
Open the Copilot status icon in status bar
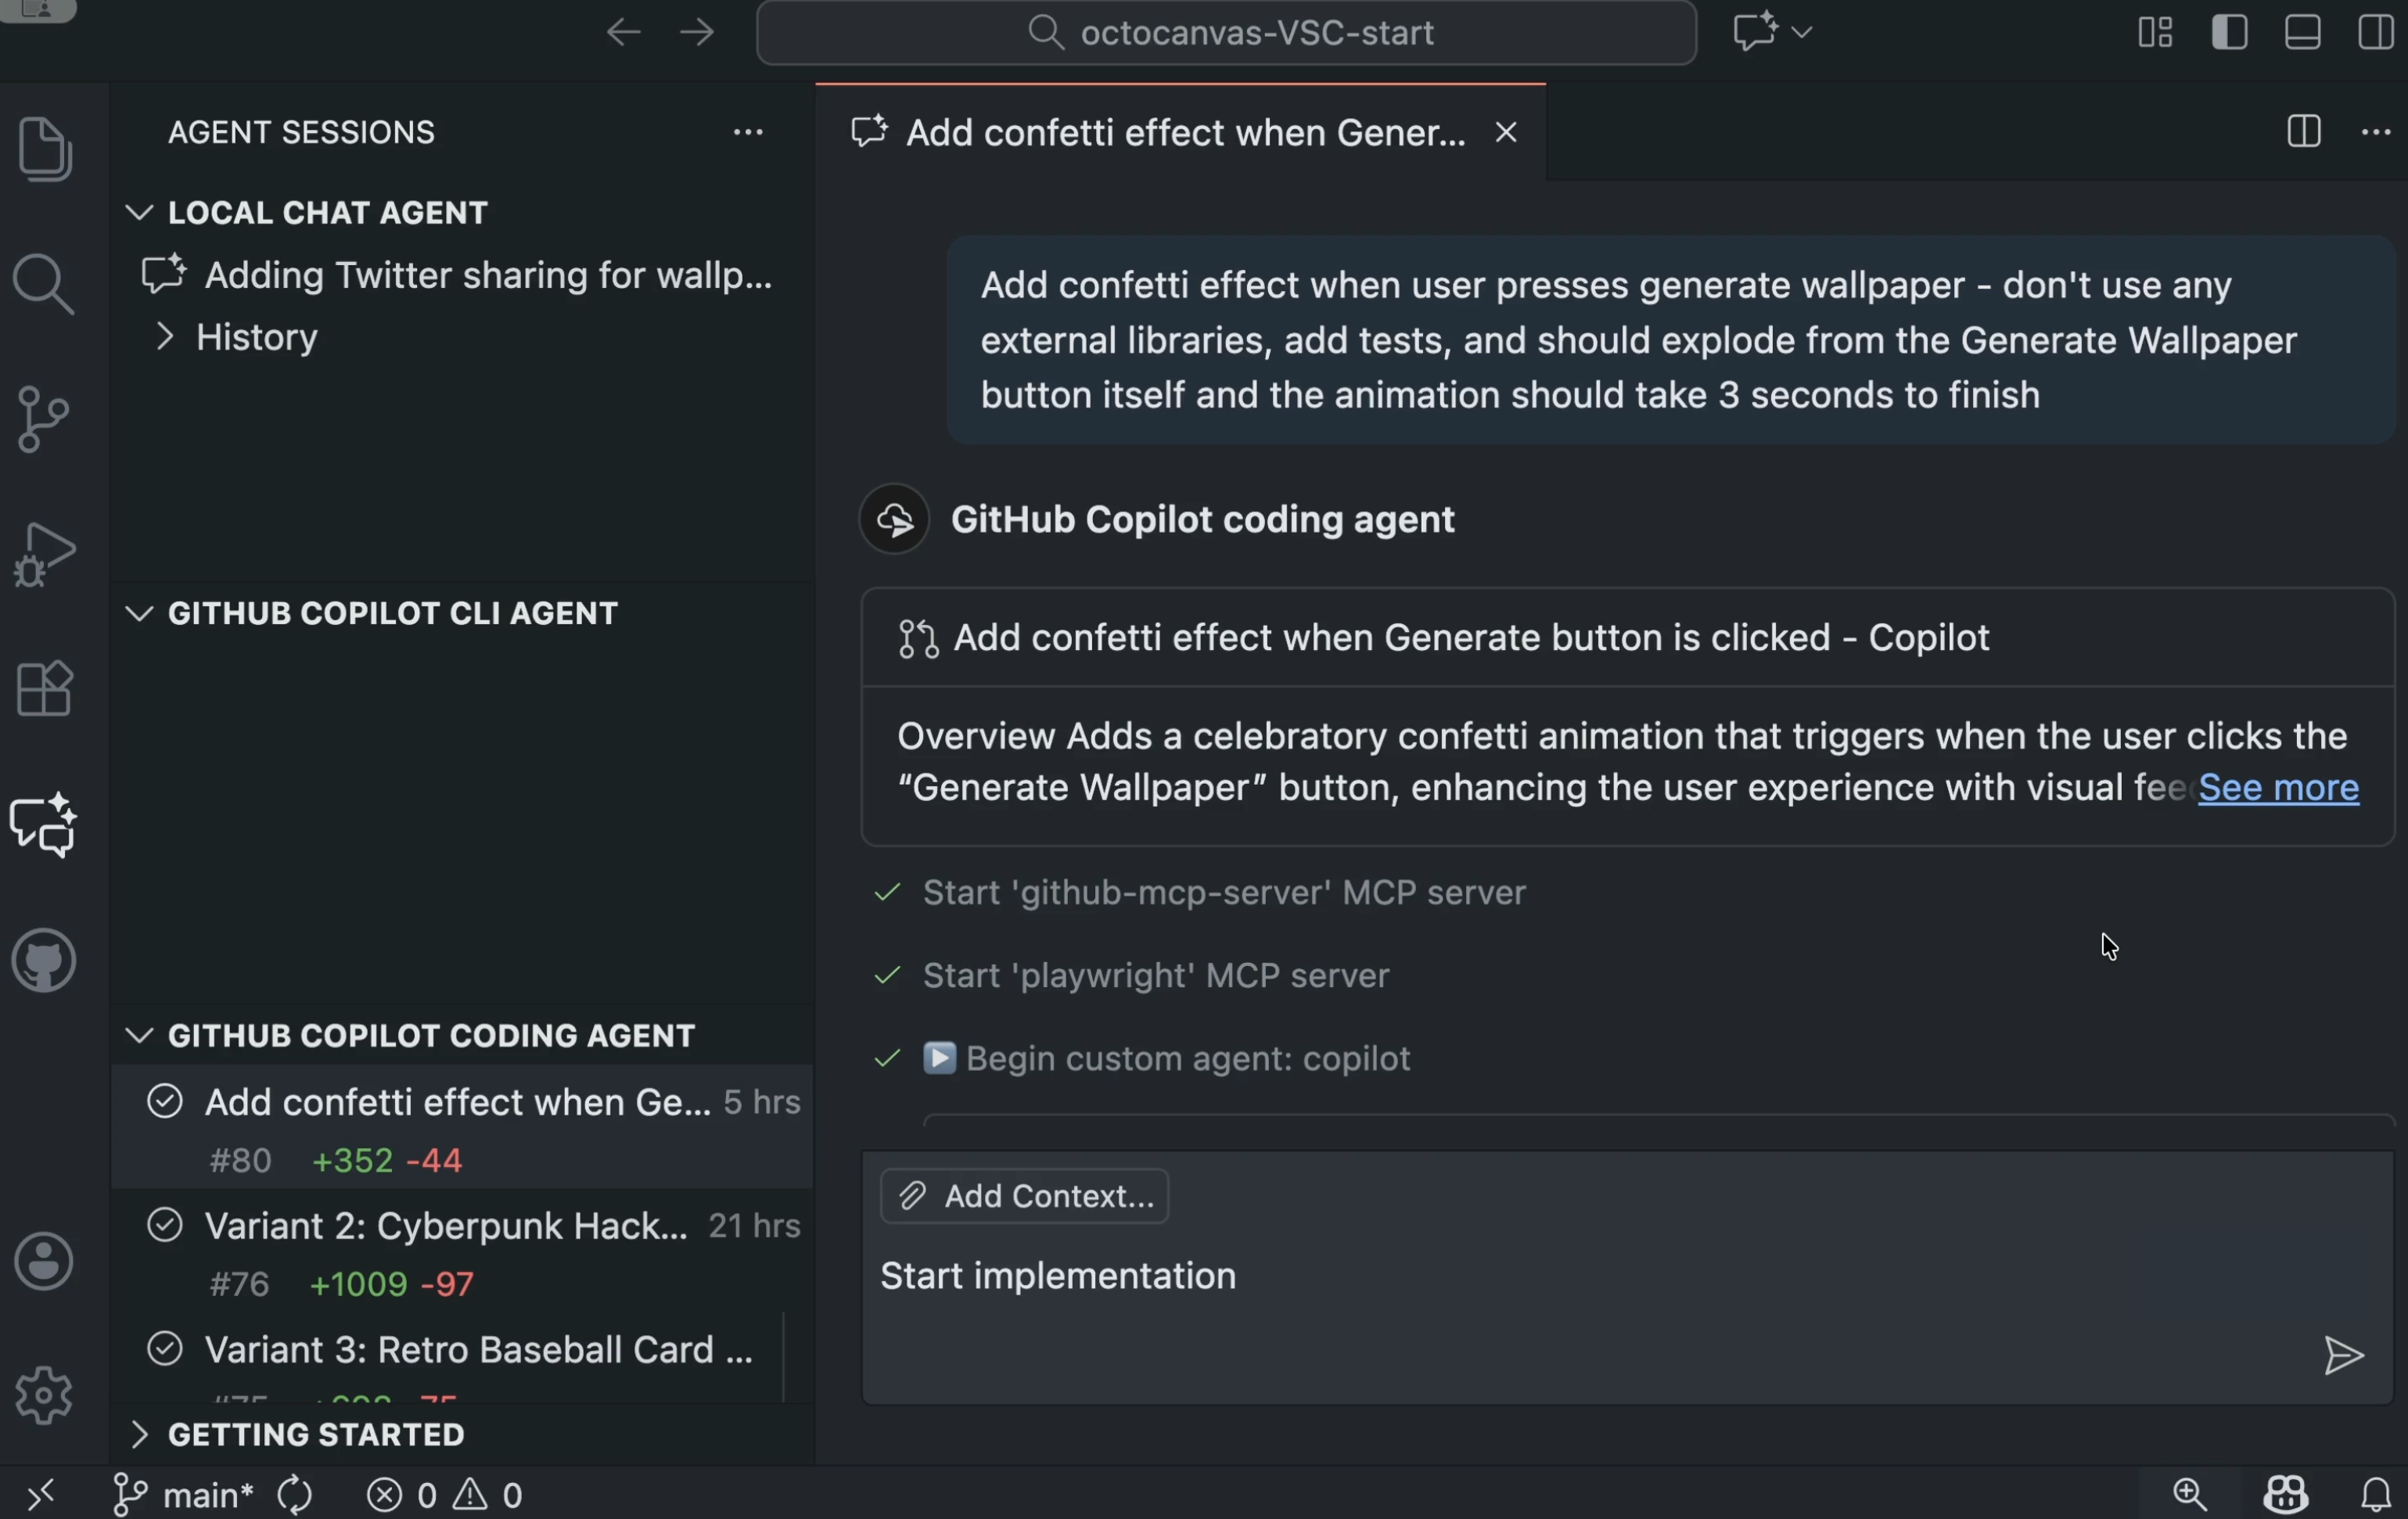pos(2285,1494)
